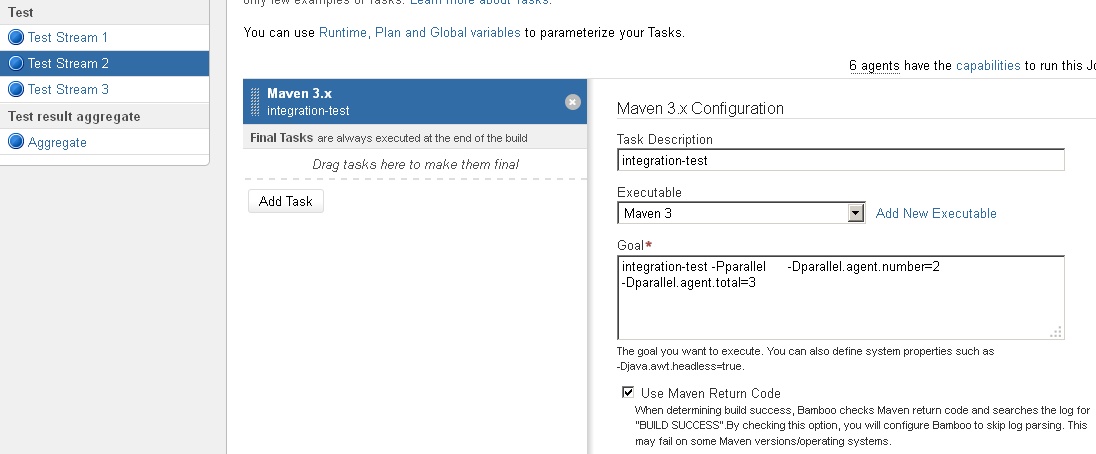Click the Use Maven Return Code label
Screen dimensions: 1096x454
(710, 393)
